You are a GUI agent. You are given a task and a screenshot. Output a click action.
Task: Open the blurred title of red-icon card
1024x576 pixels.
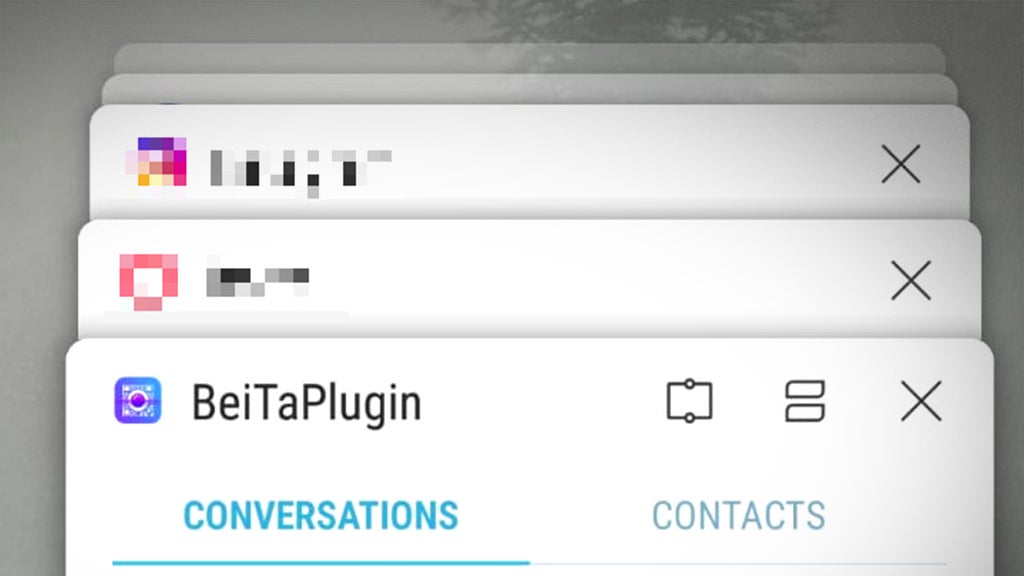coord(257,282)
